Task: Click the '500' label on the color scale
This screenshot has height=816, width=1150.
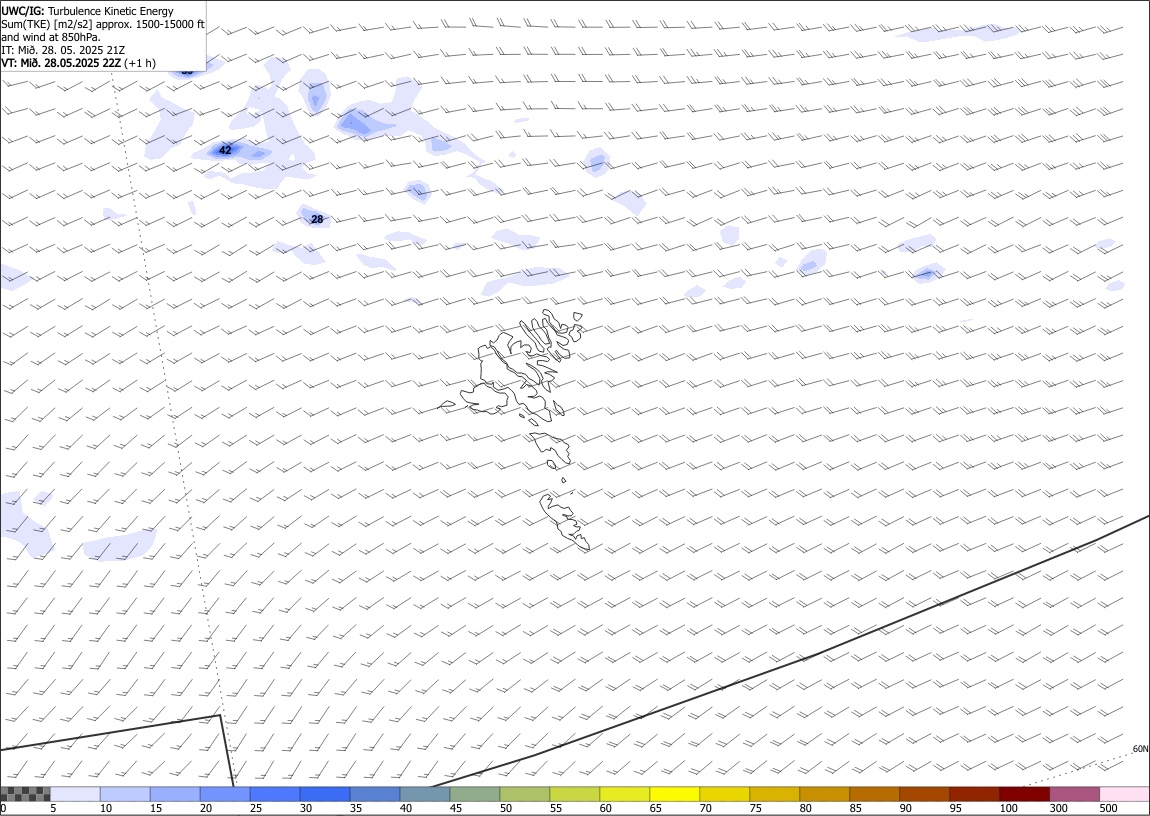Action: [x=1108, y=808]
